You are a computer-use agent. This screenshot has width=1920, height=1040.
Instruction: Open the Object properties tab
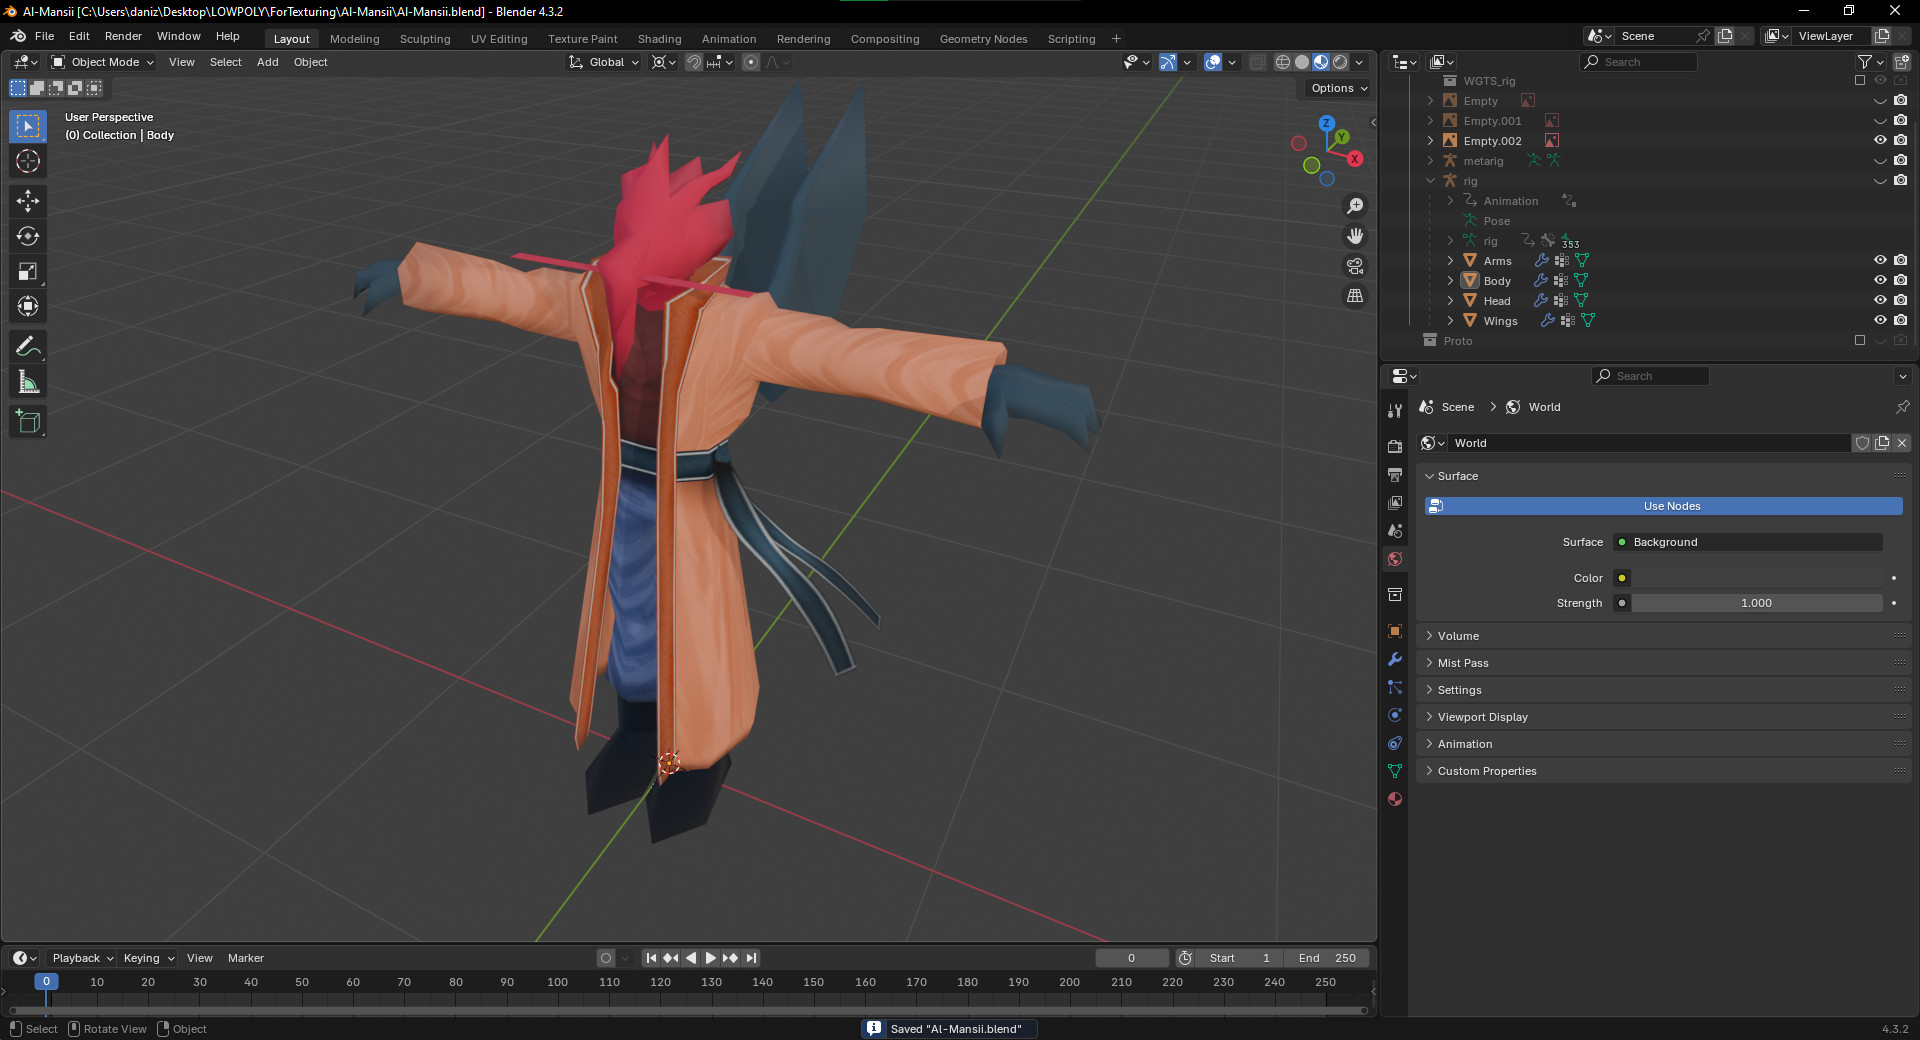click(1395, 631)
